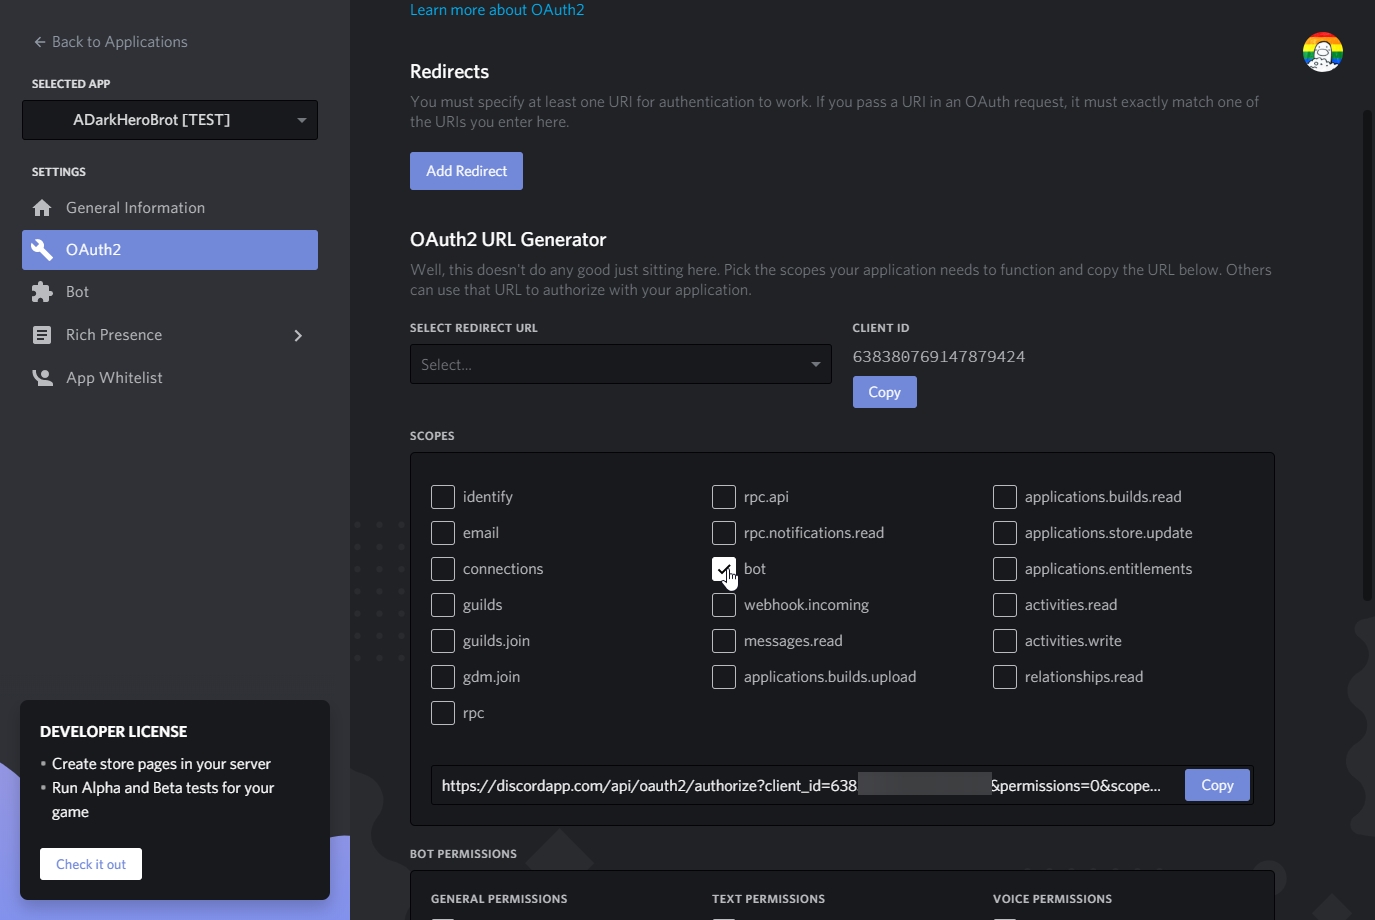Screen dimensions: 1375x920
Task: Click the OAuth2 wrench icon
Action: click(42, 250)
